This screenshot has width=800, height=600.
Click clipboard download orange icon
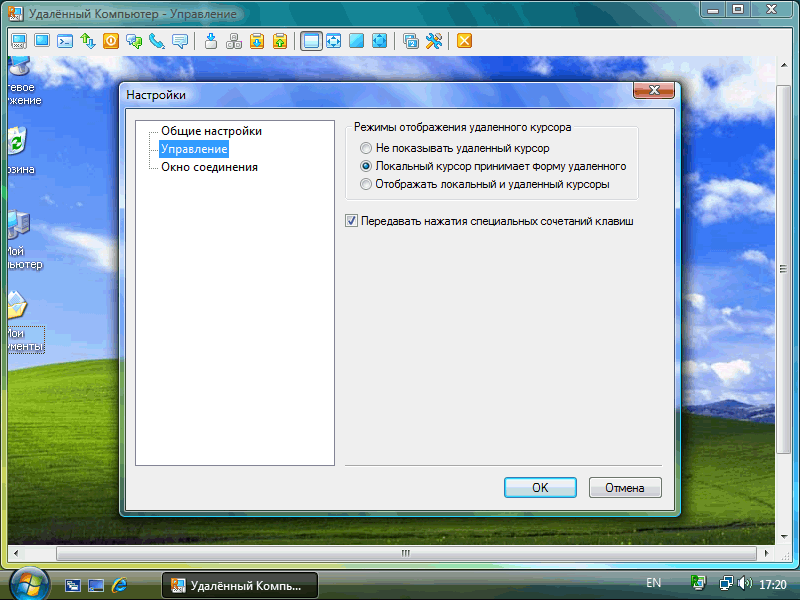(x=257, y=41)
